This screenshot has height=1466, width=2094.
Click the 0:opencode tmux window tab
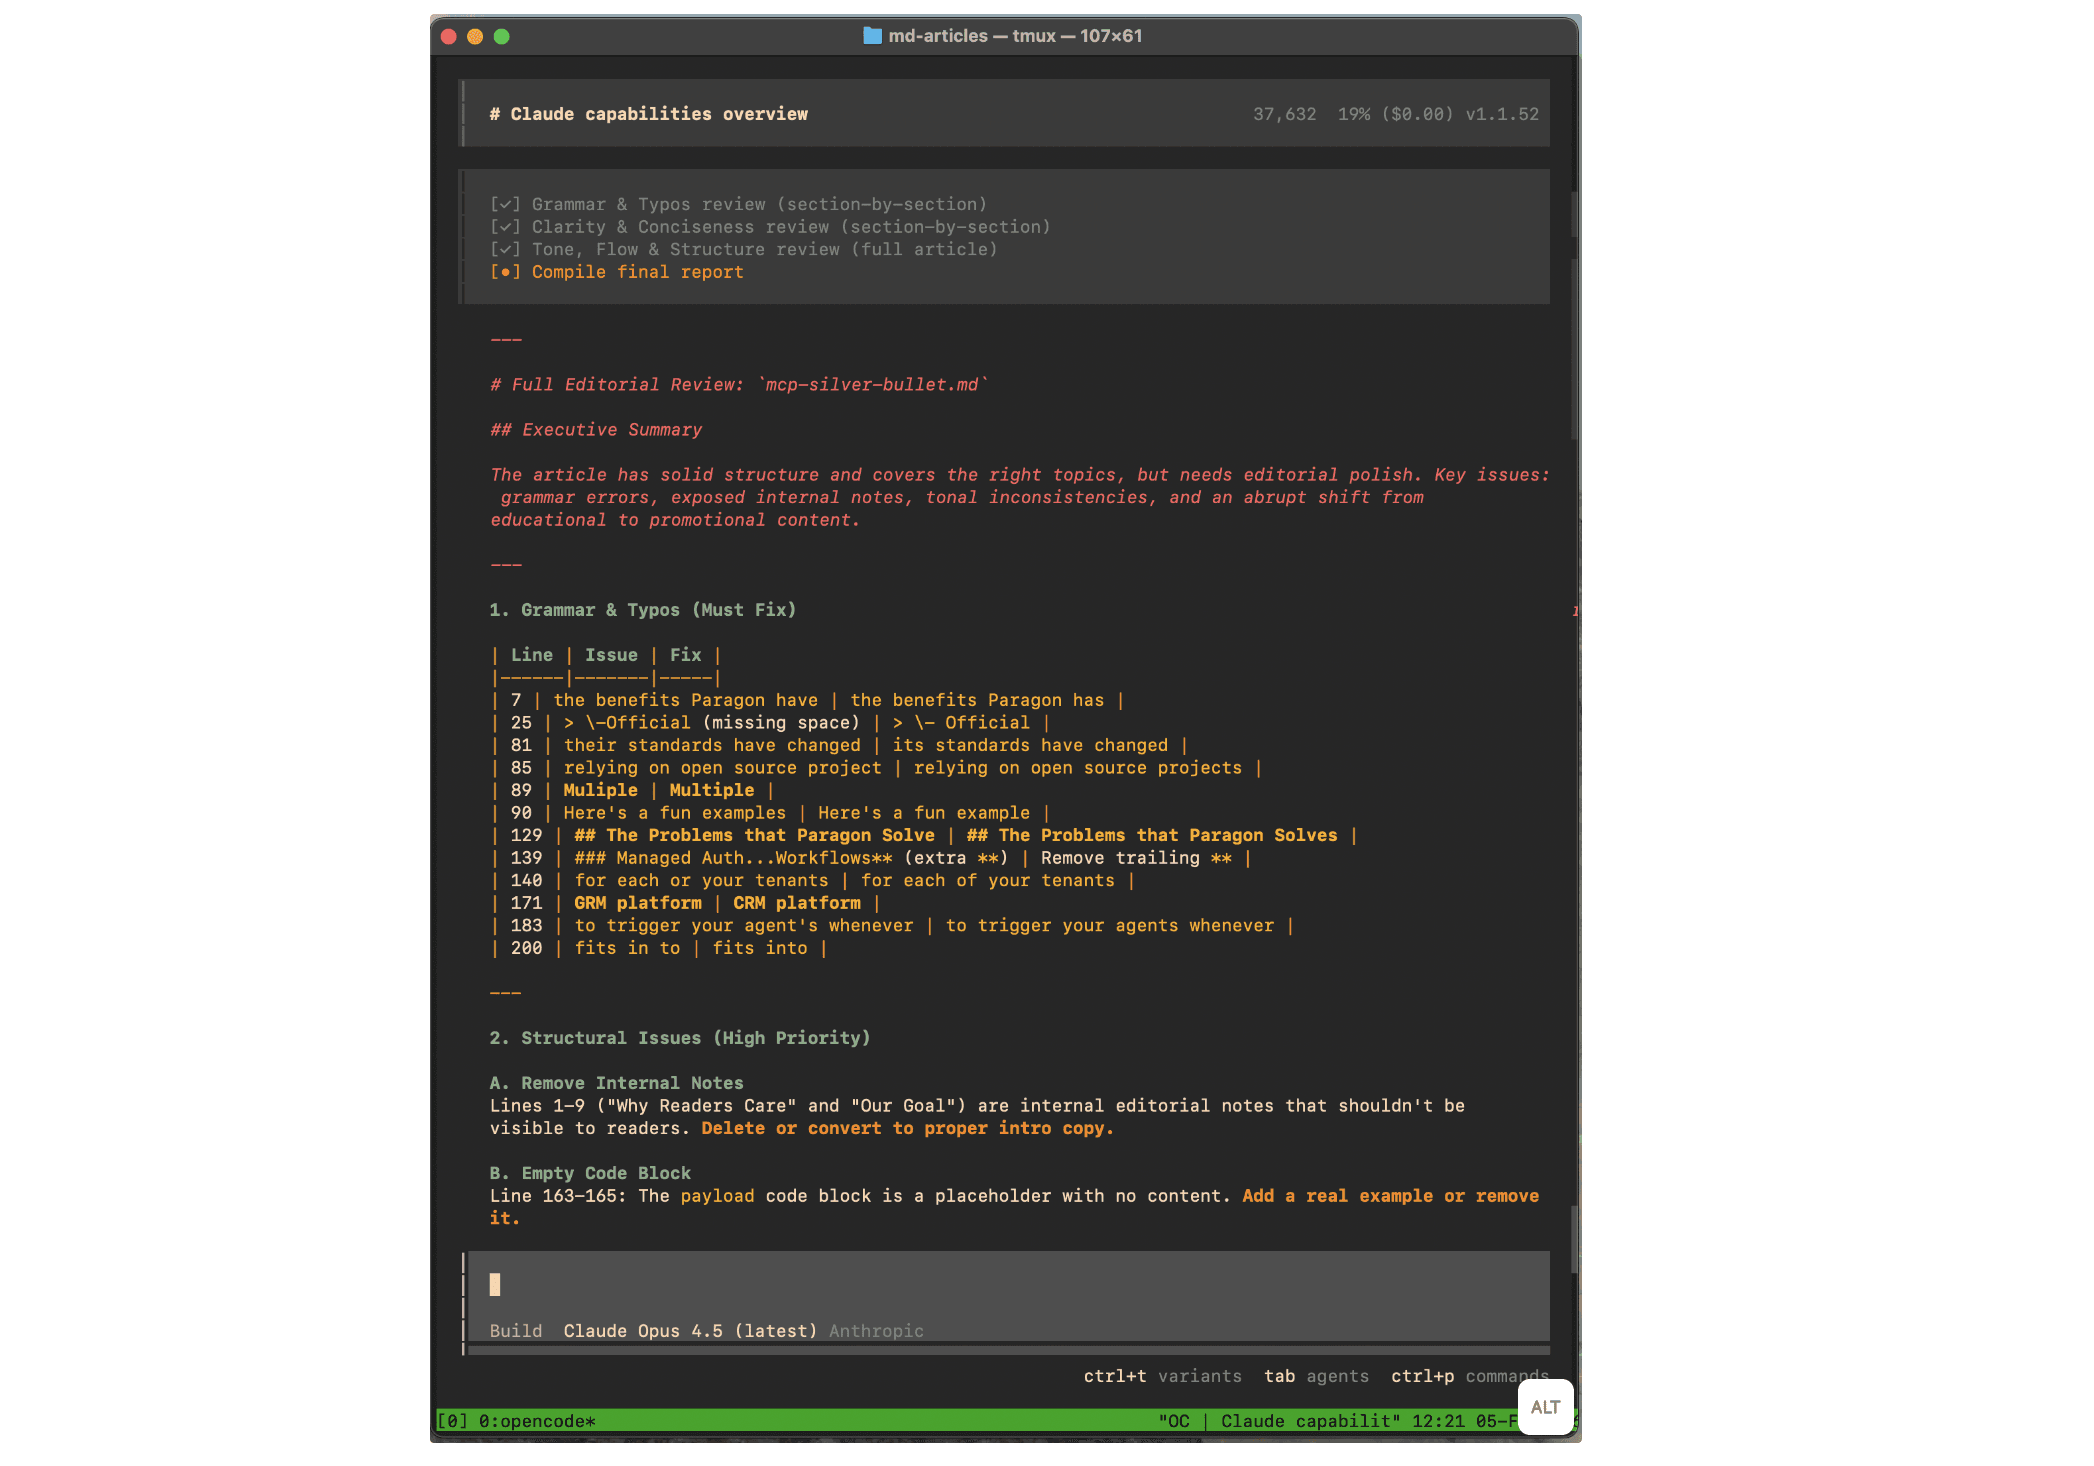(x=536, y=1421)
